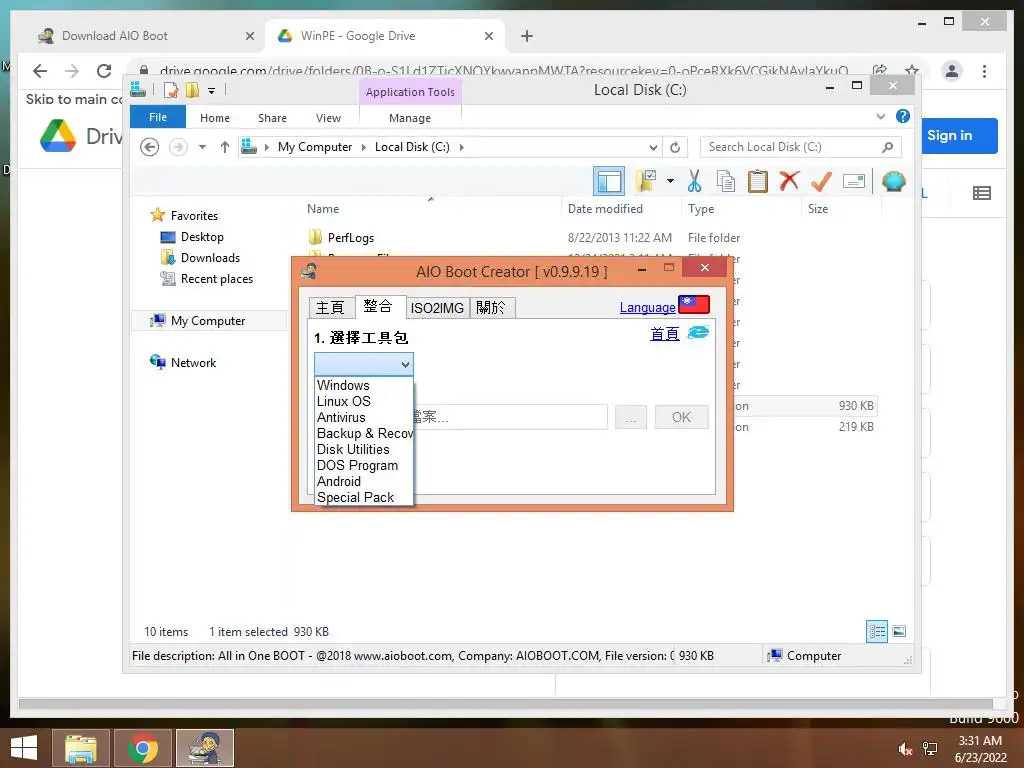Screen dimensions: 1024x768
Task: Reload the Chrome page
Action: [x=104, y=71]
